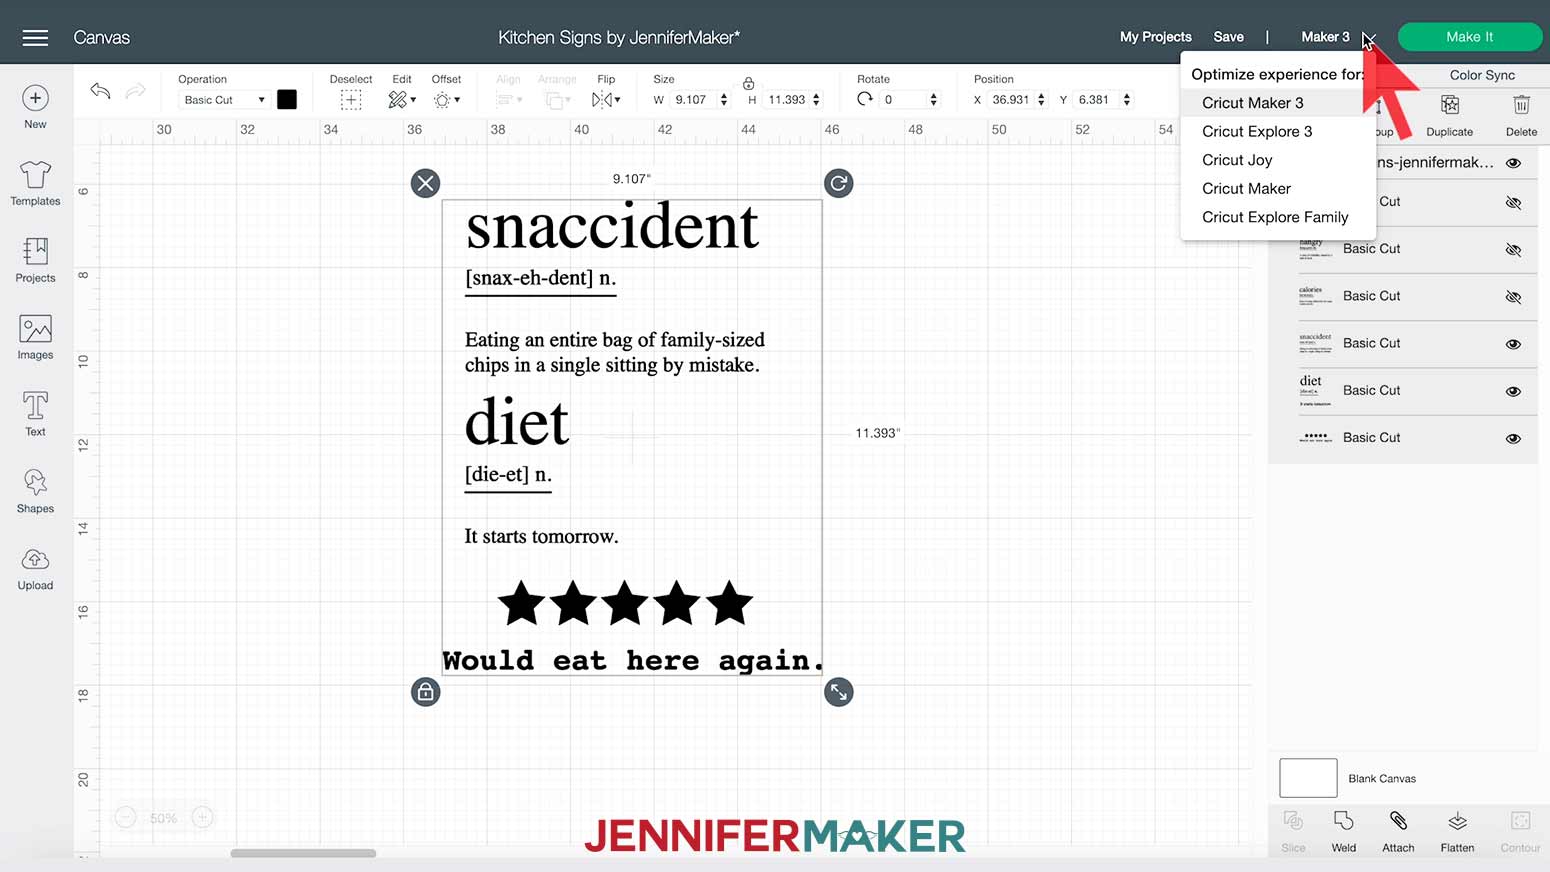Image resolution: width=1550 pixels, height=872 pixels.
Task: Hide the stars Basic Cut layer
Action: [1513, 438]
